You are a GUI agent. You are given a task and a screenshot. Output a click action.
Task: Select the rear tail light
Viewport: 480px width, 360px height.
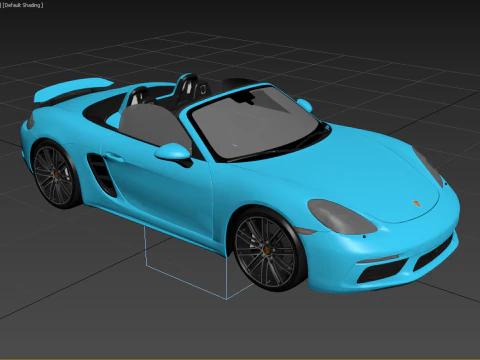tap(30, 121)
